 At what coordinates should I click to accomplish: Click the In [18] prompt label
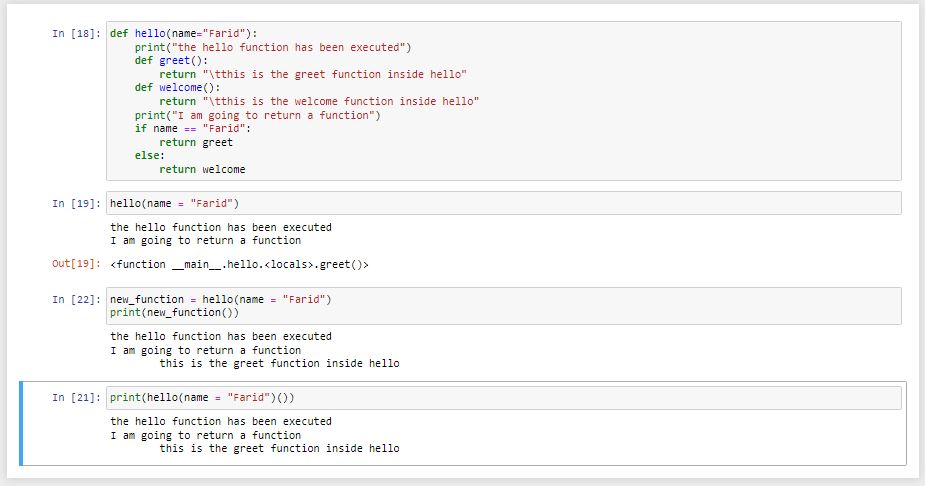[76, 33]
